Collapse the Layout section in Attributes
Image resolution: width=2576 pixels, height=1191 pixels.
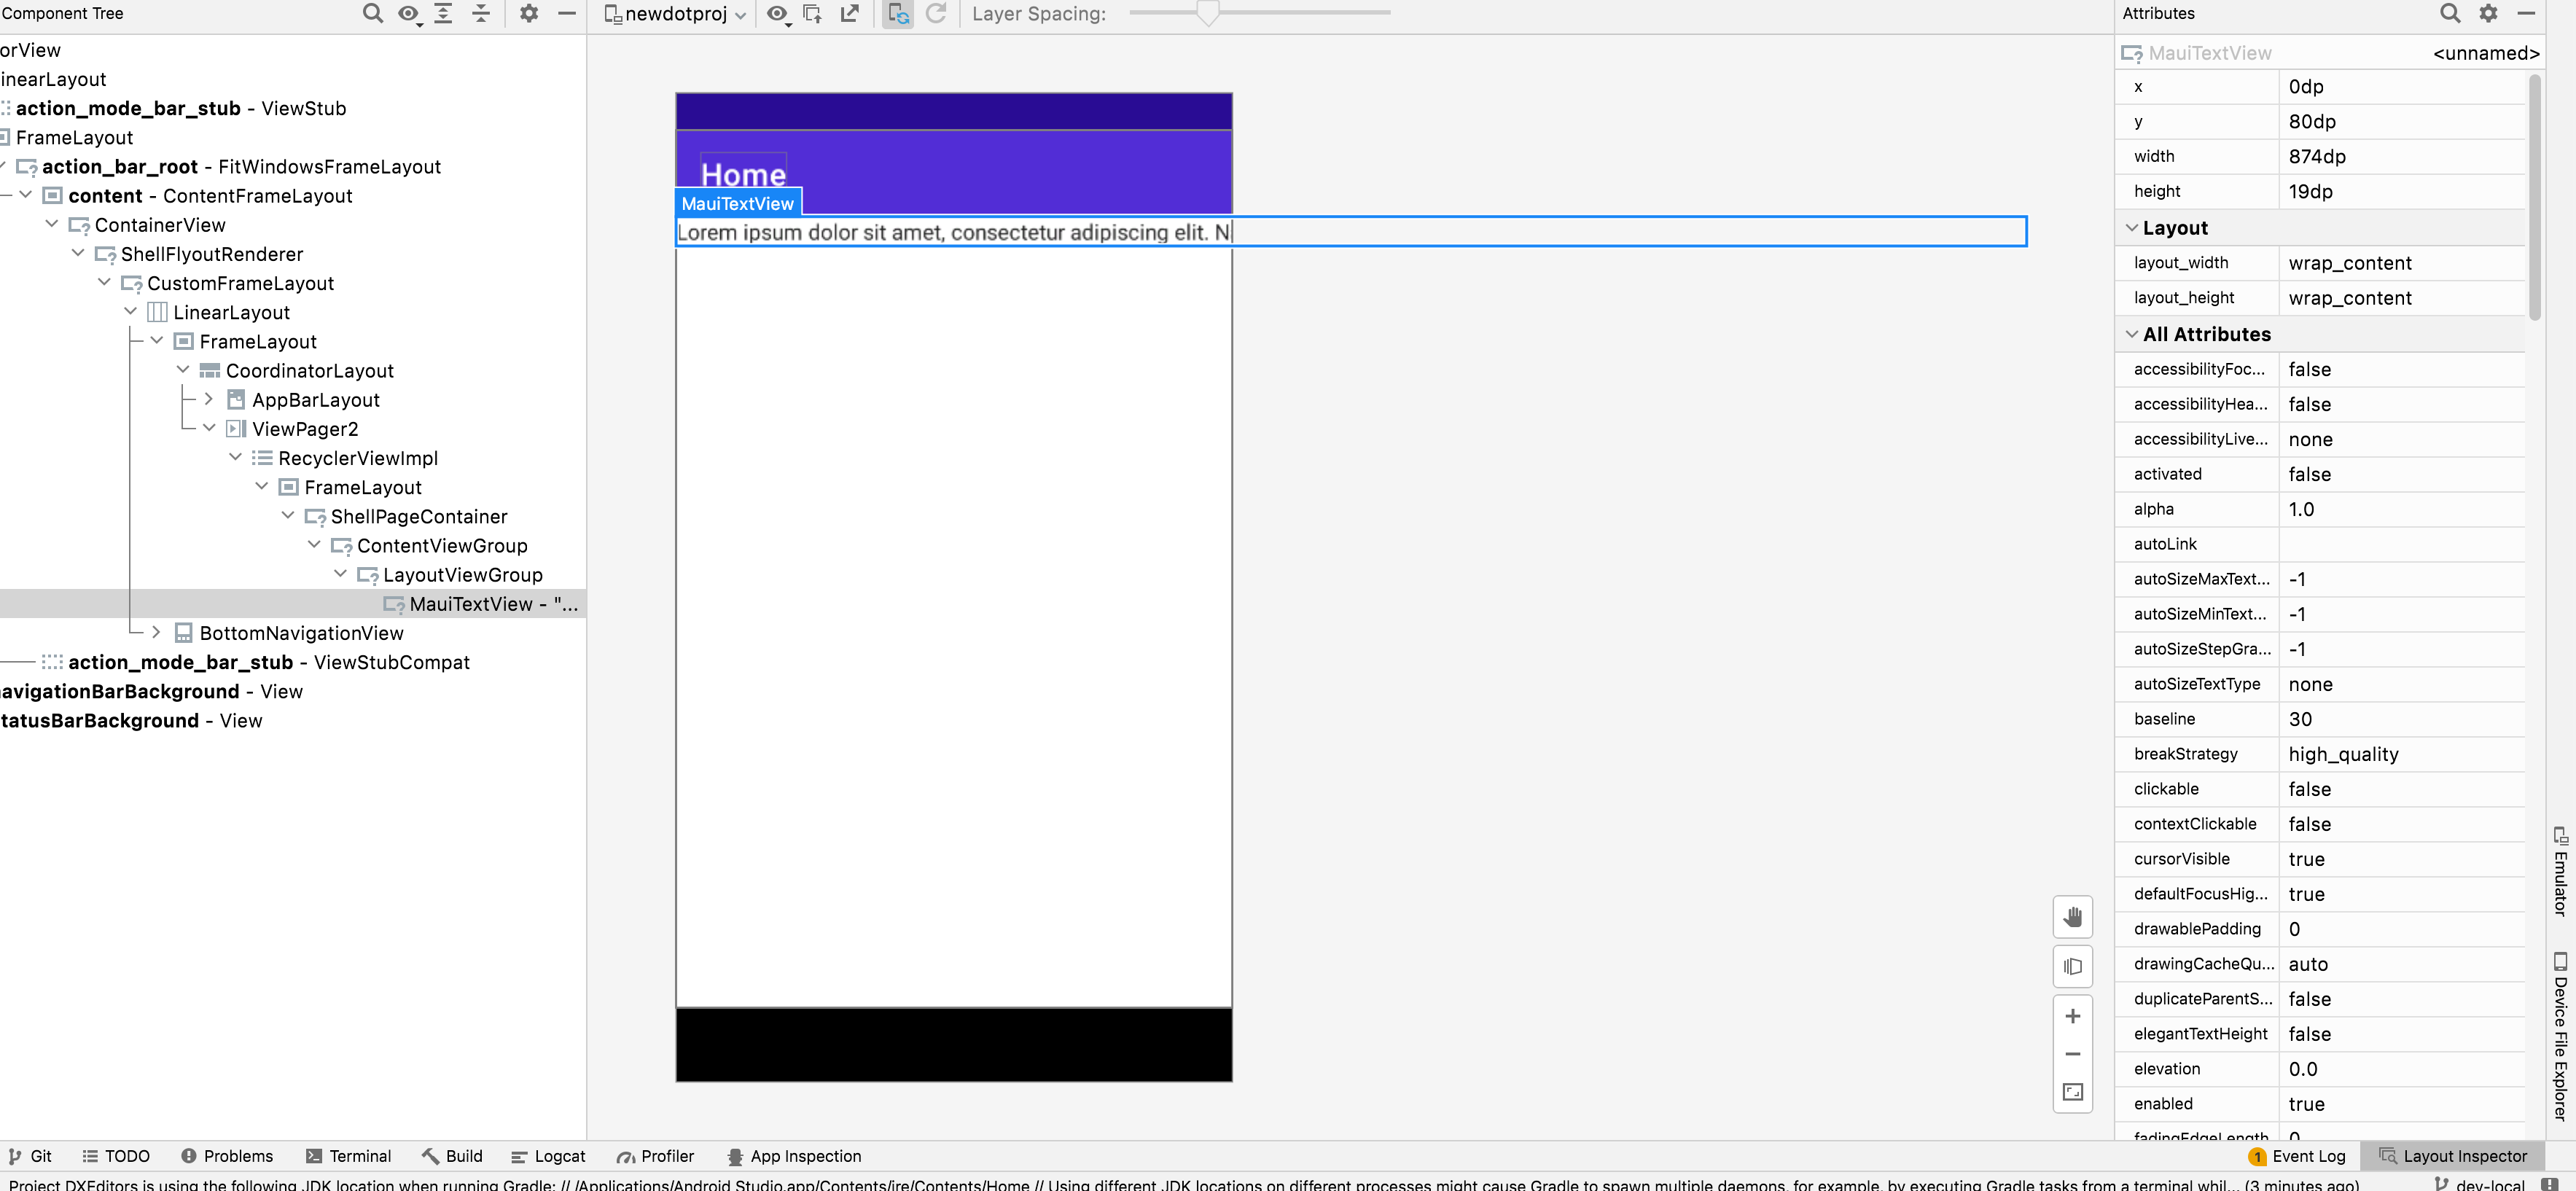pyautogui.click(x=2131, y=227)
